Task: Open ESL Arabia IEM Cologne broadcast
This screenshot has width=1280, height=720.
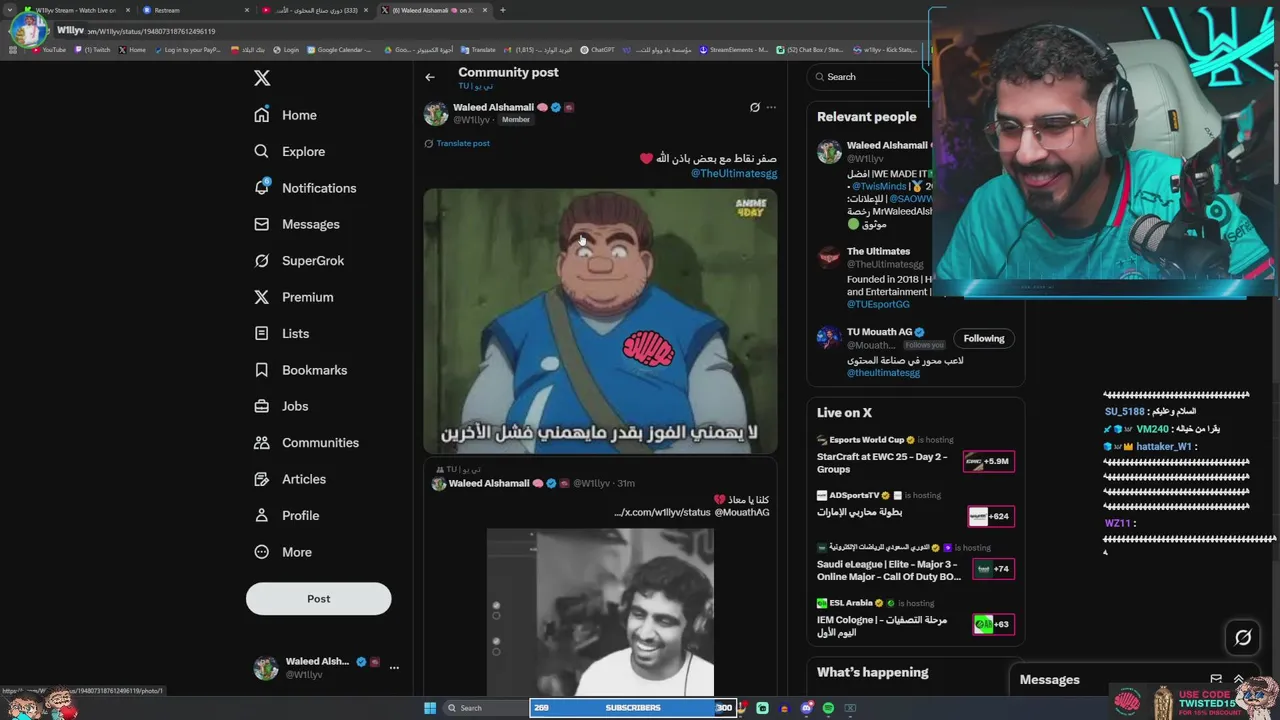Action: tap(915, 619)
